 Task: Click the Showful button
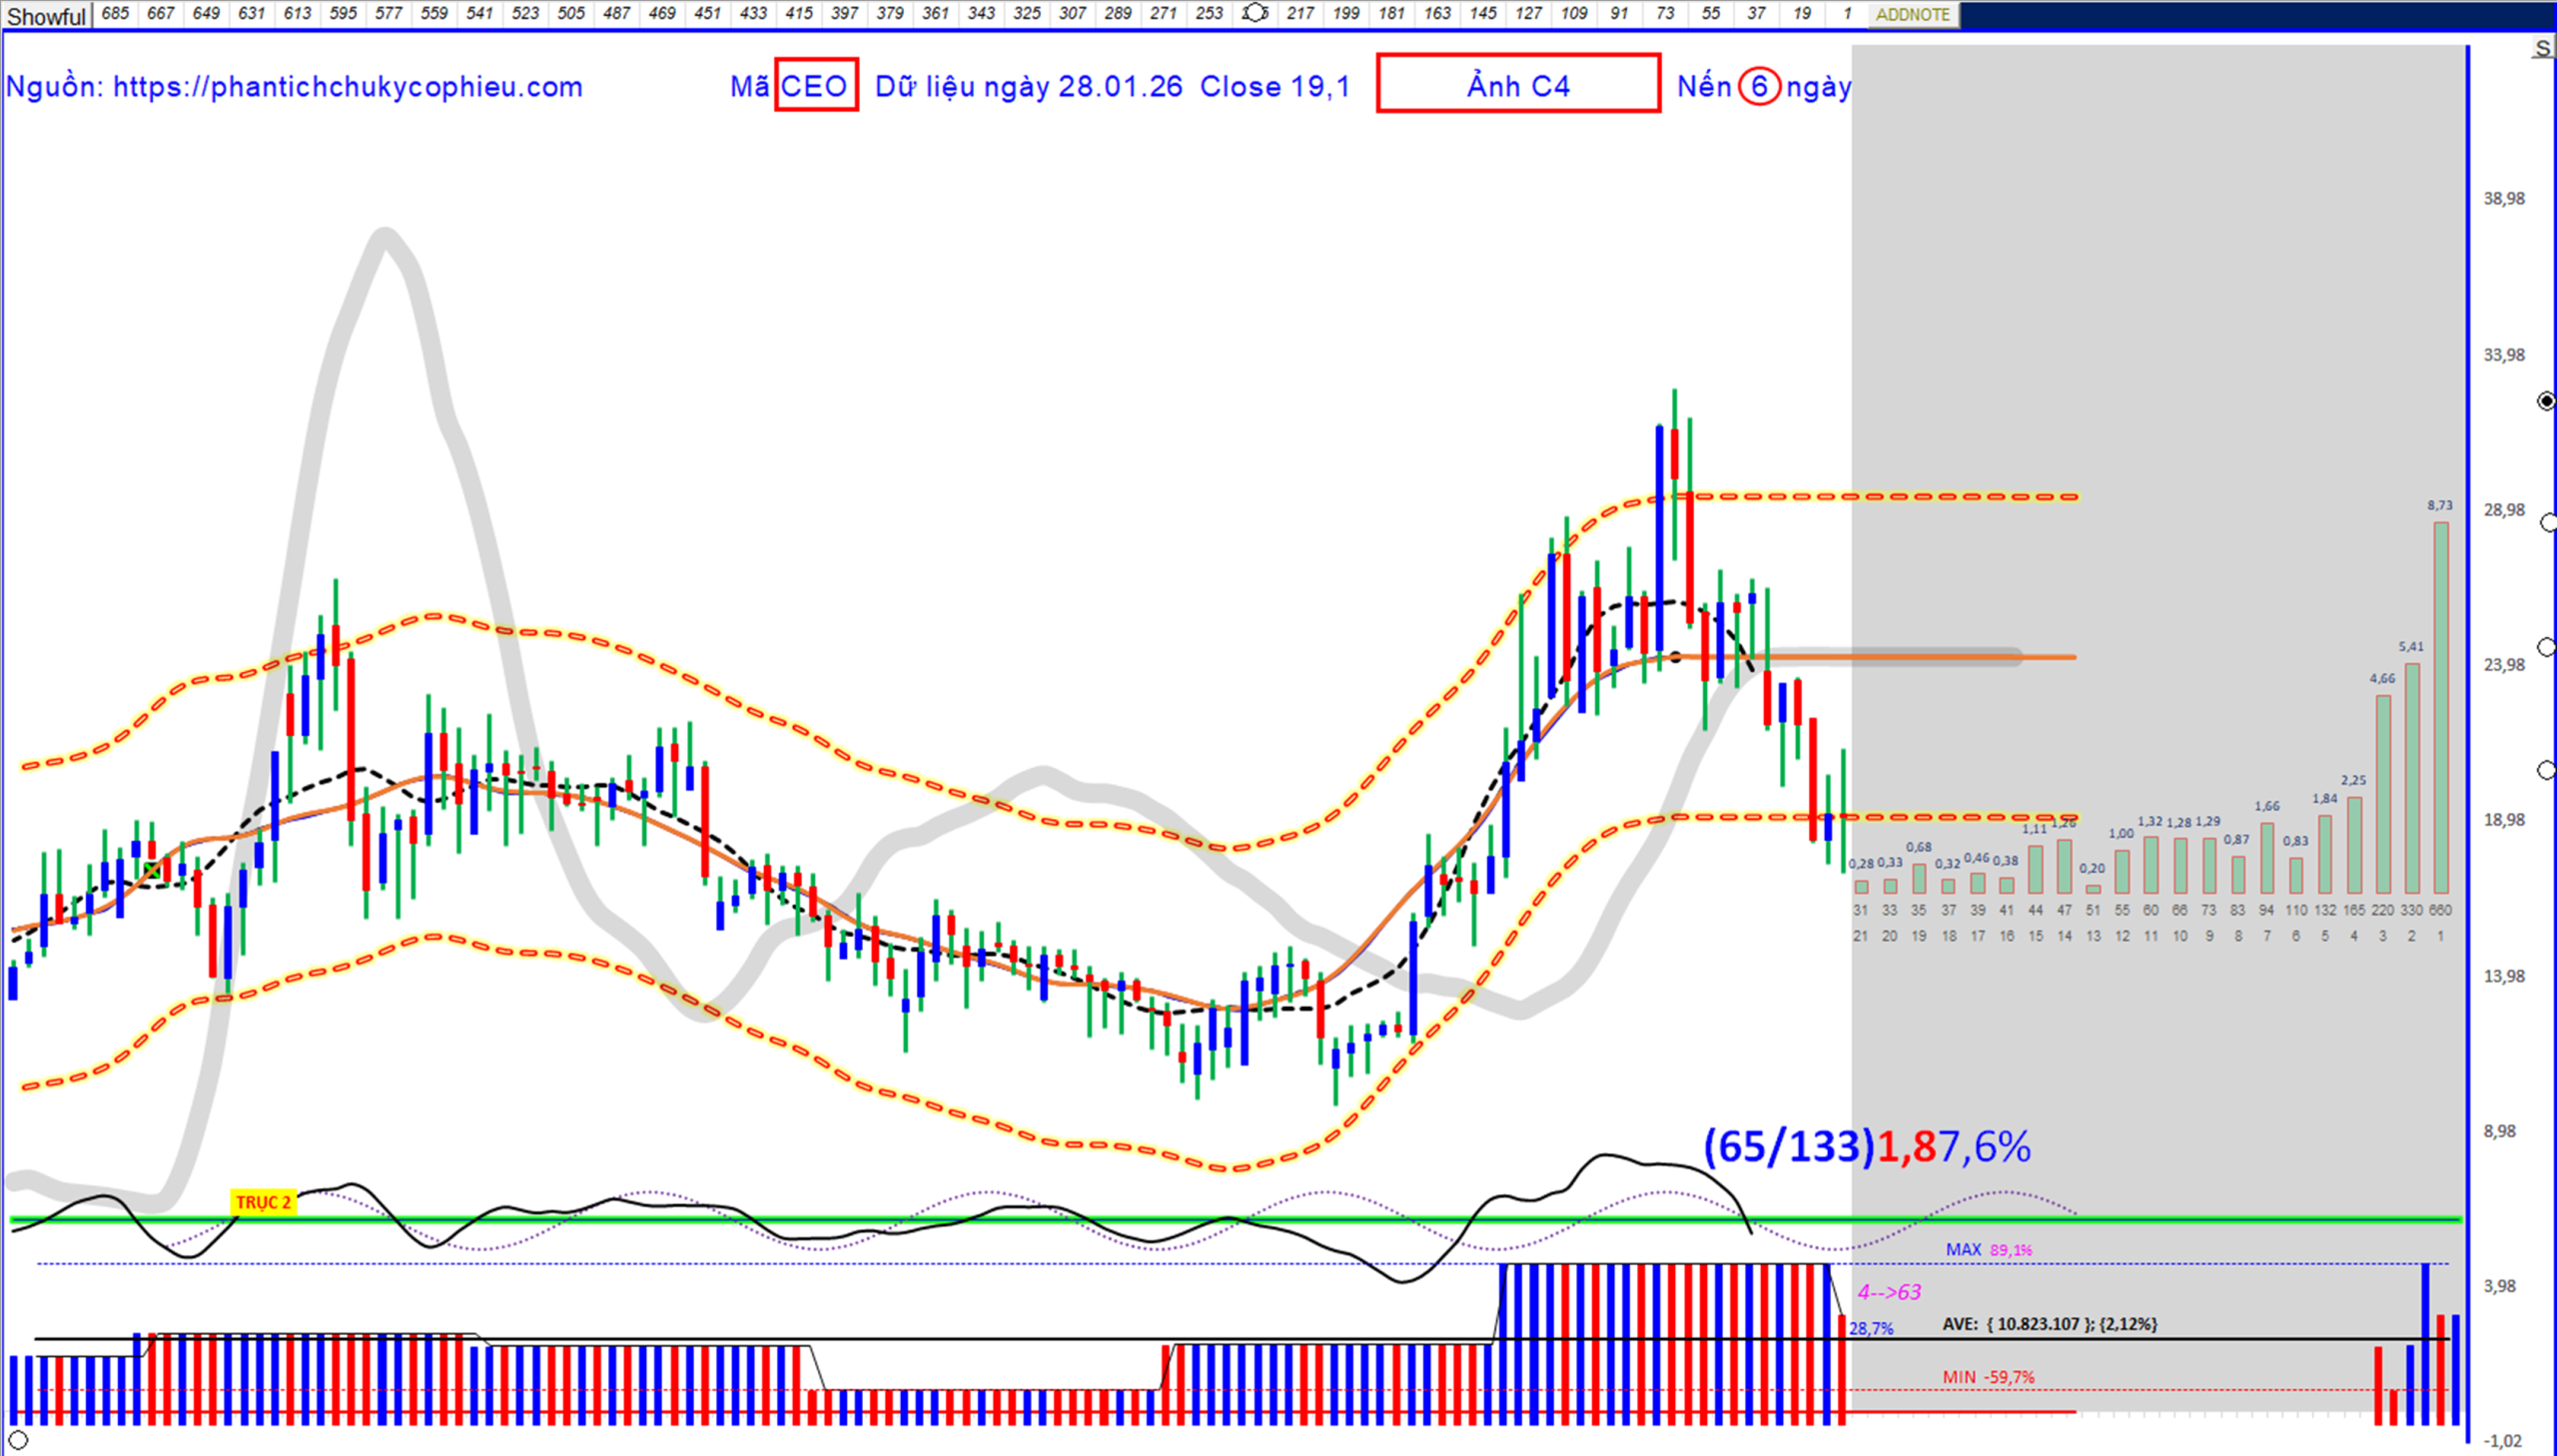[46, 15]
